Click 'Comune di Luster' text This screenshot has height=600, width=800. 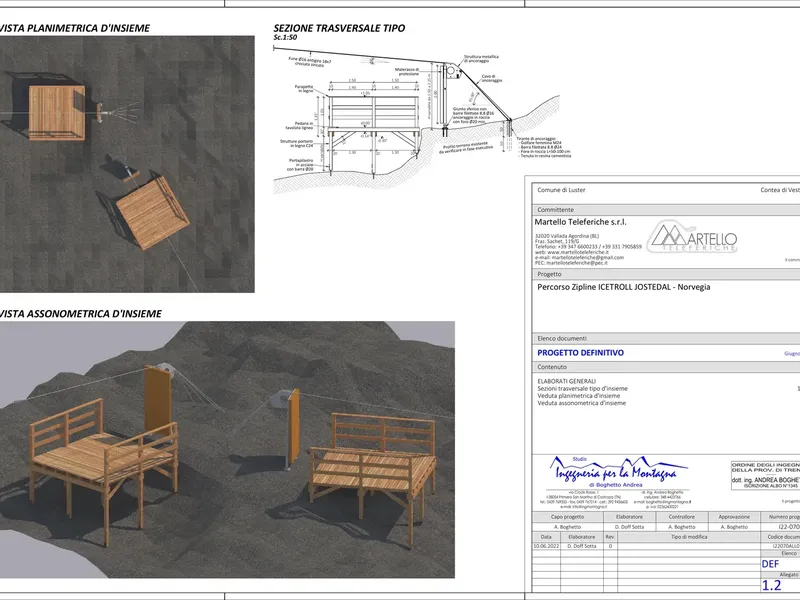(x=561, y=190)
